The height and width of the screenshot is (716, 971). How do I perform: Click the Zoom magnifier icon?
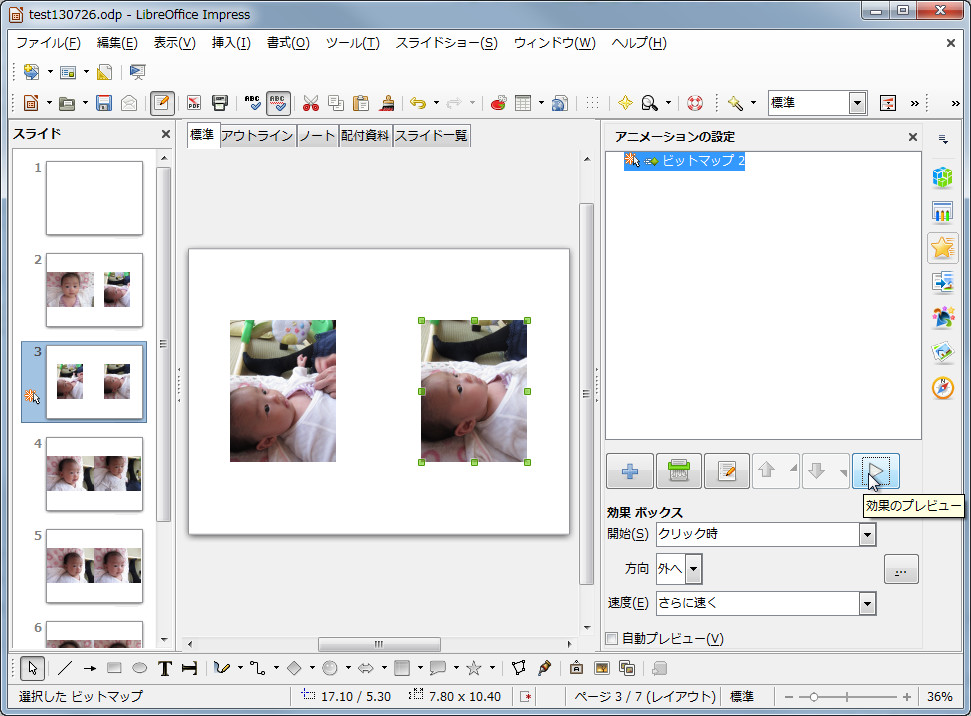point(649,103)
